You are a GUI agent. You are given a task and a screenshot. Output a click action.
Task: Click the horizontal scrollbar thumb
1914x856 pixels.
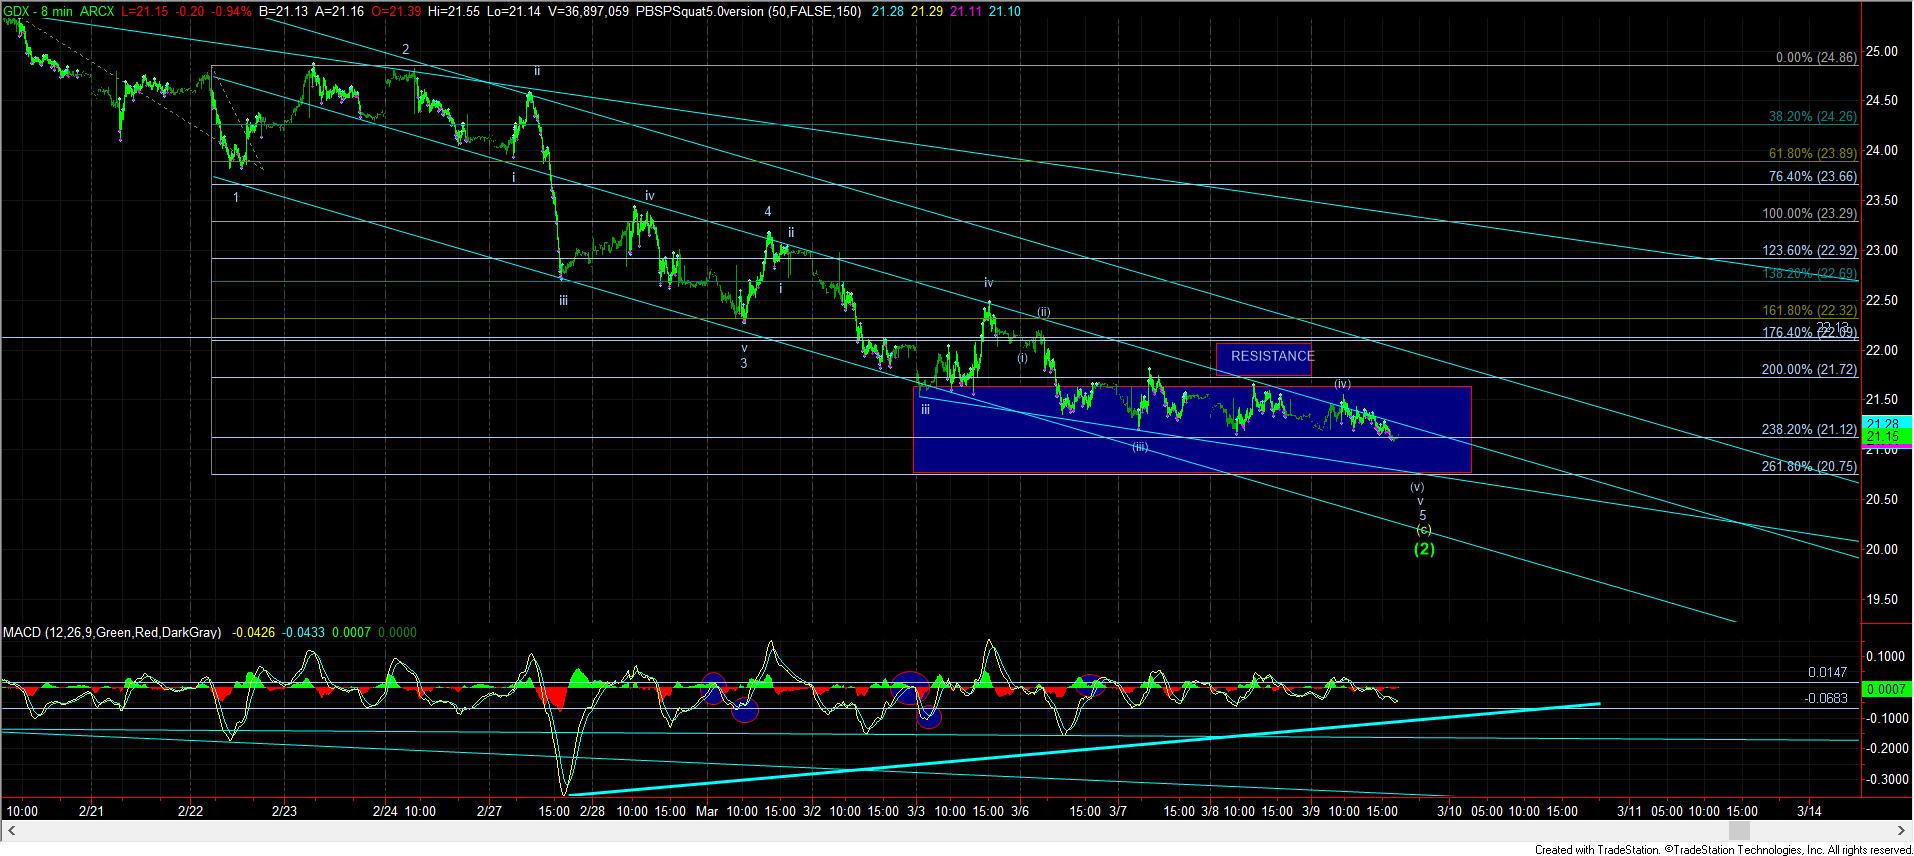click(1740, 831)
